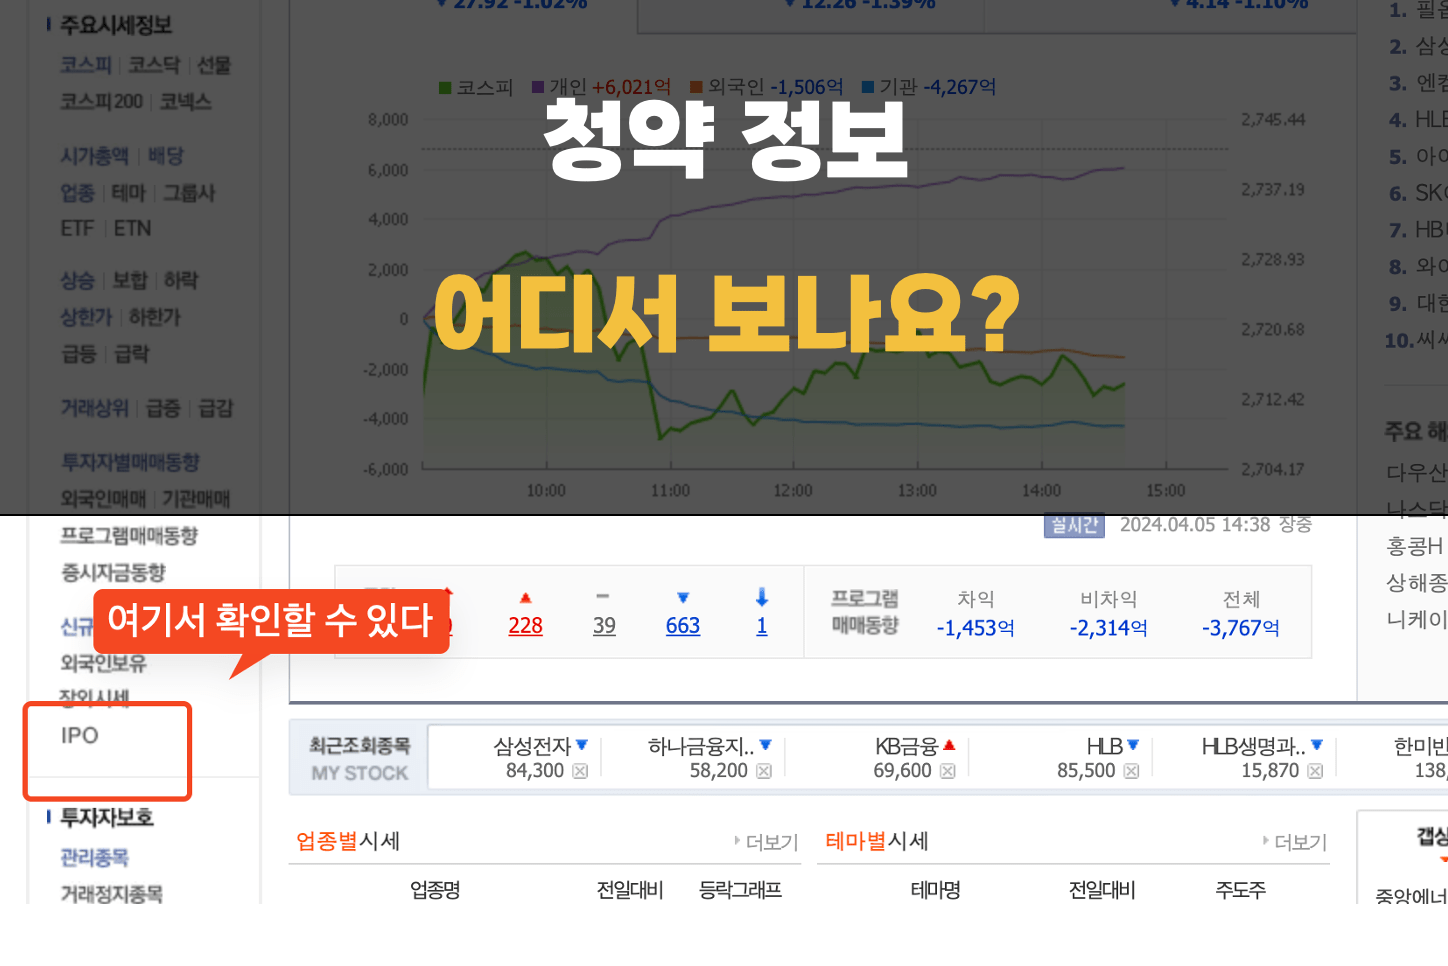
Task: Open 상한가 link
Action: click(x=86, y=318)
